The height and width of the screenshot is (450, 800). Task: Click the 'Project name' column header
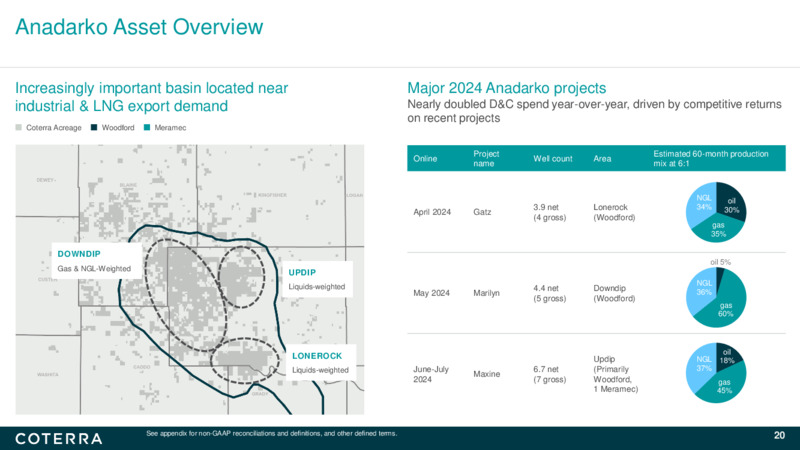click(x=486, y=159)
